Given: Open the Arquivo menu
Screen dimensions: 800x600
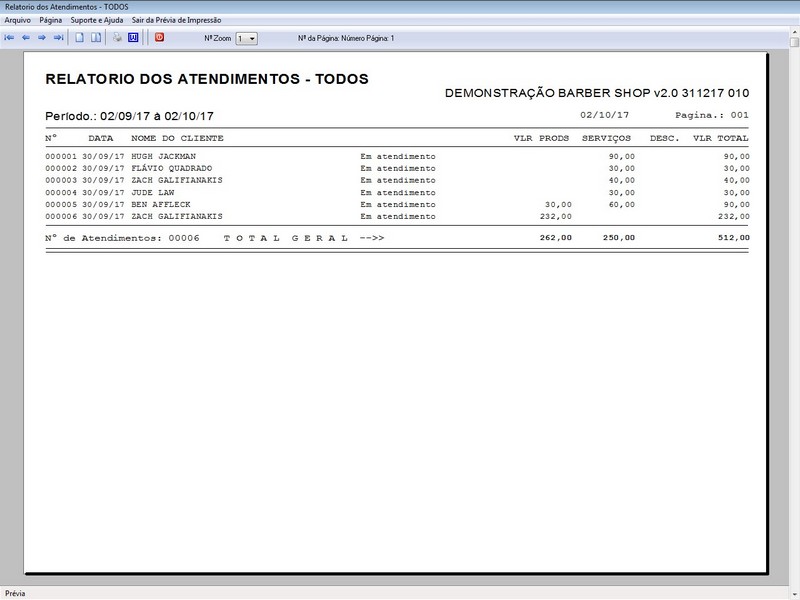Looking at the screenshot, I should point(18,20).
